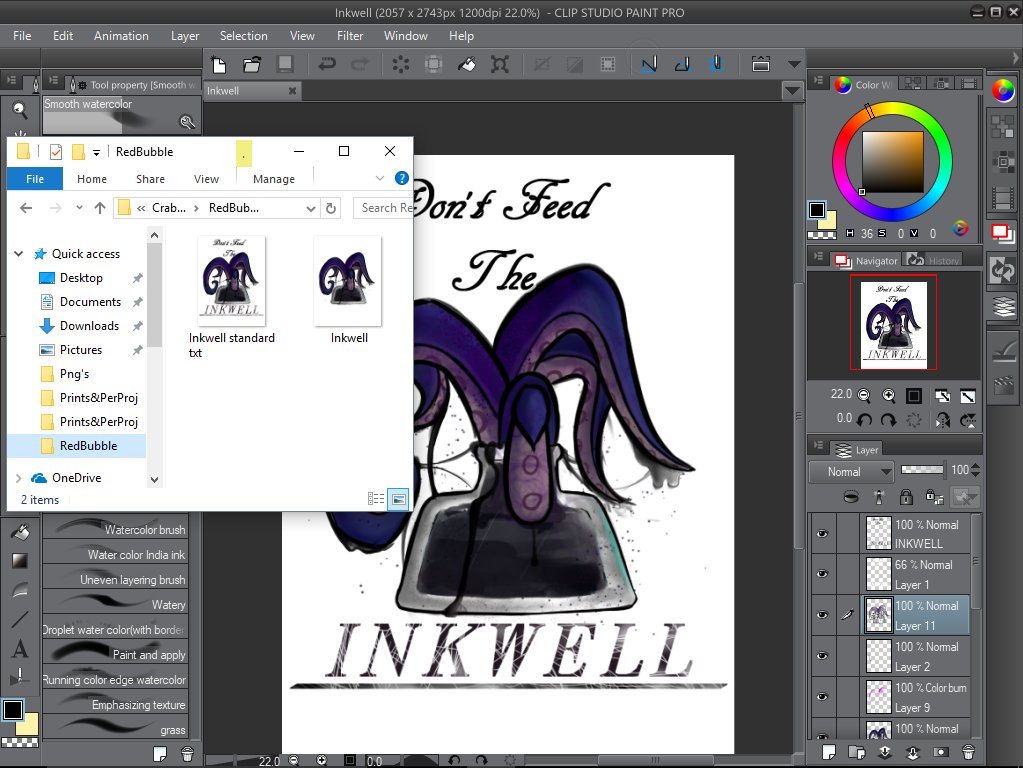The width and height of the screenshot is (1023, 768).
Task: Click Merge with layer below icon
Action: (x=913, y=752)
